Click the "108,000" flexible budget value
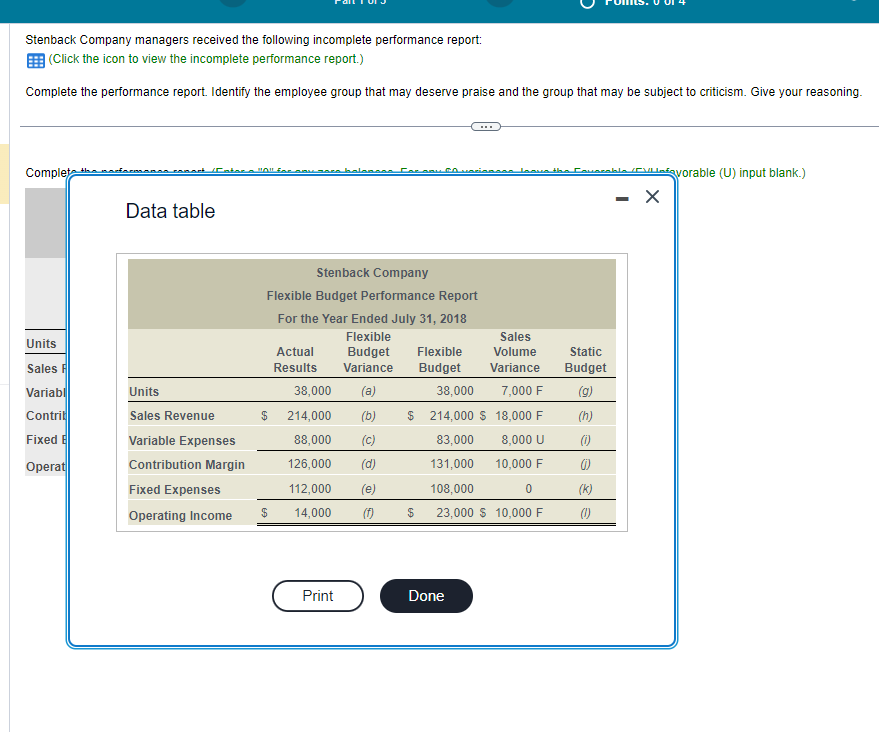879x732 pixels. [452, 489]
